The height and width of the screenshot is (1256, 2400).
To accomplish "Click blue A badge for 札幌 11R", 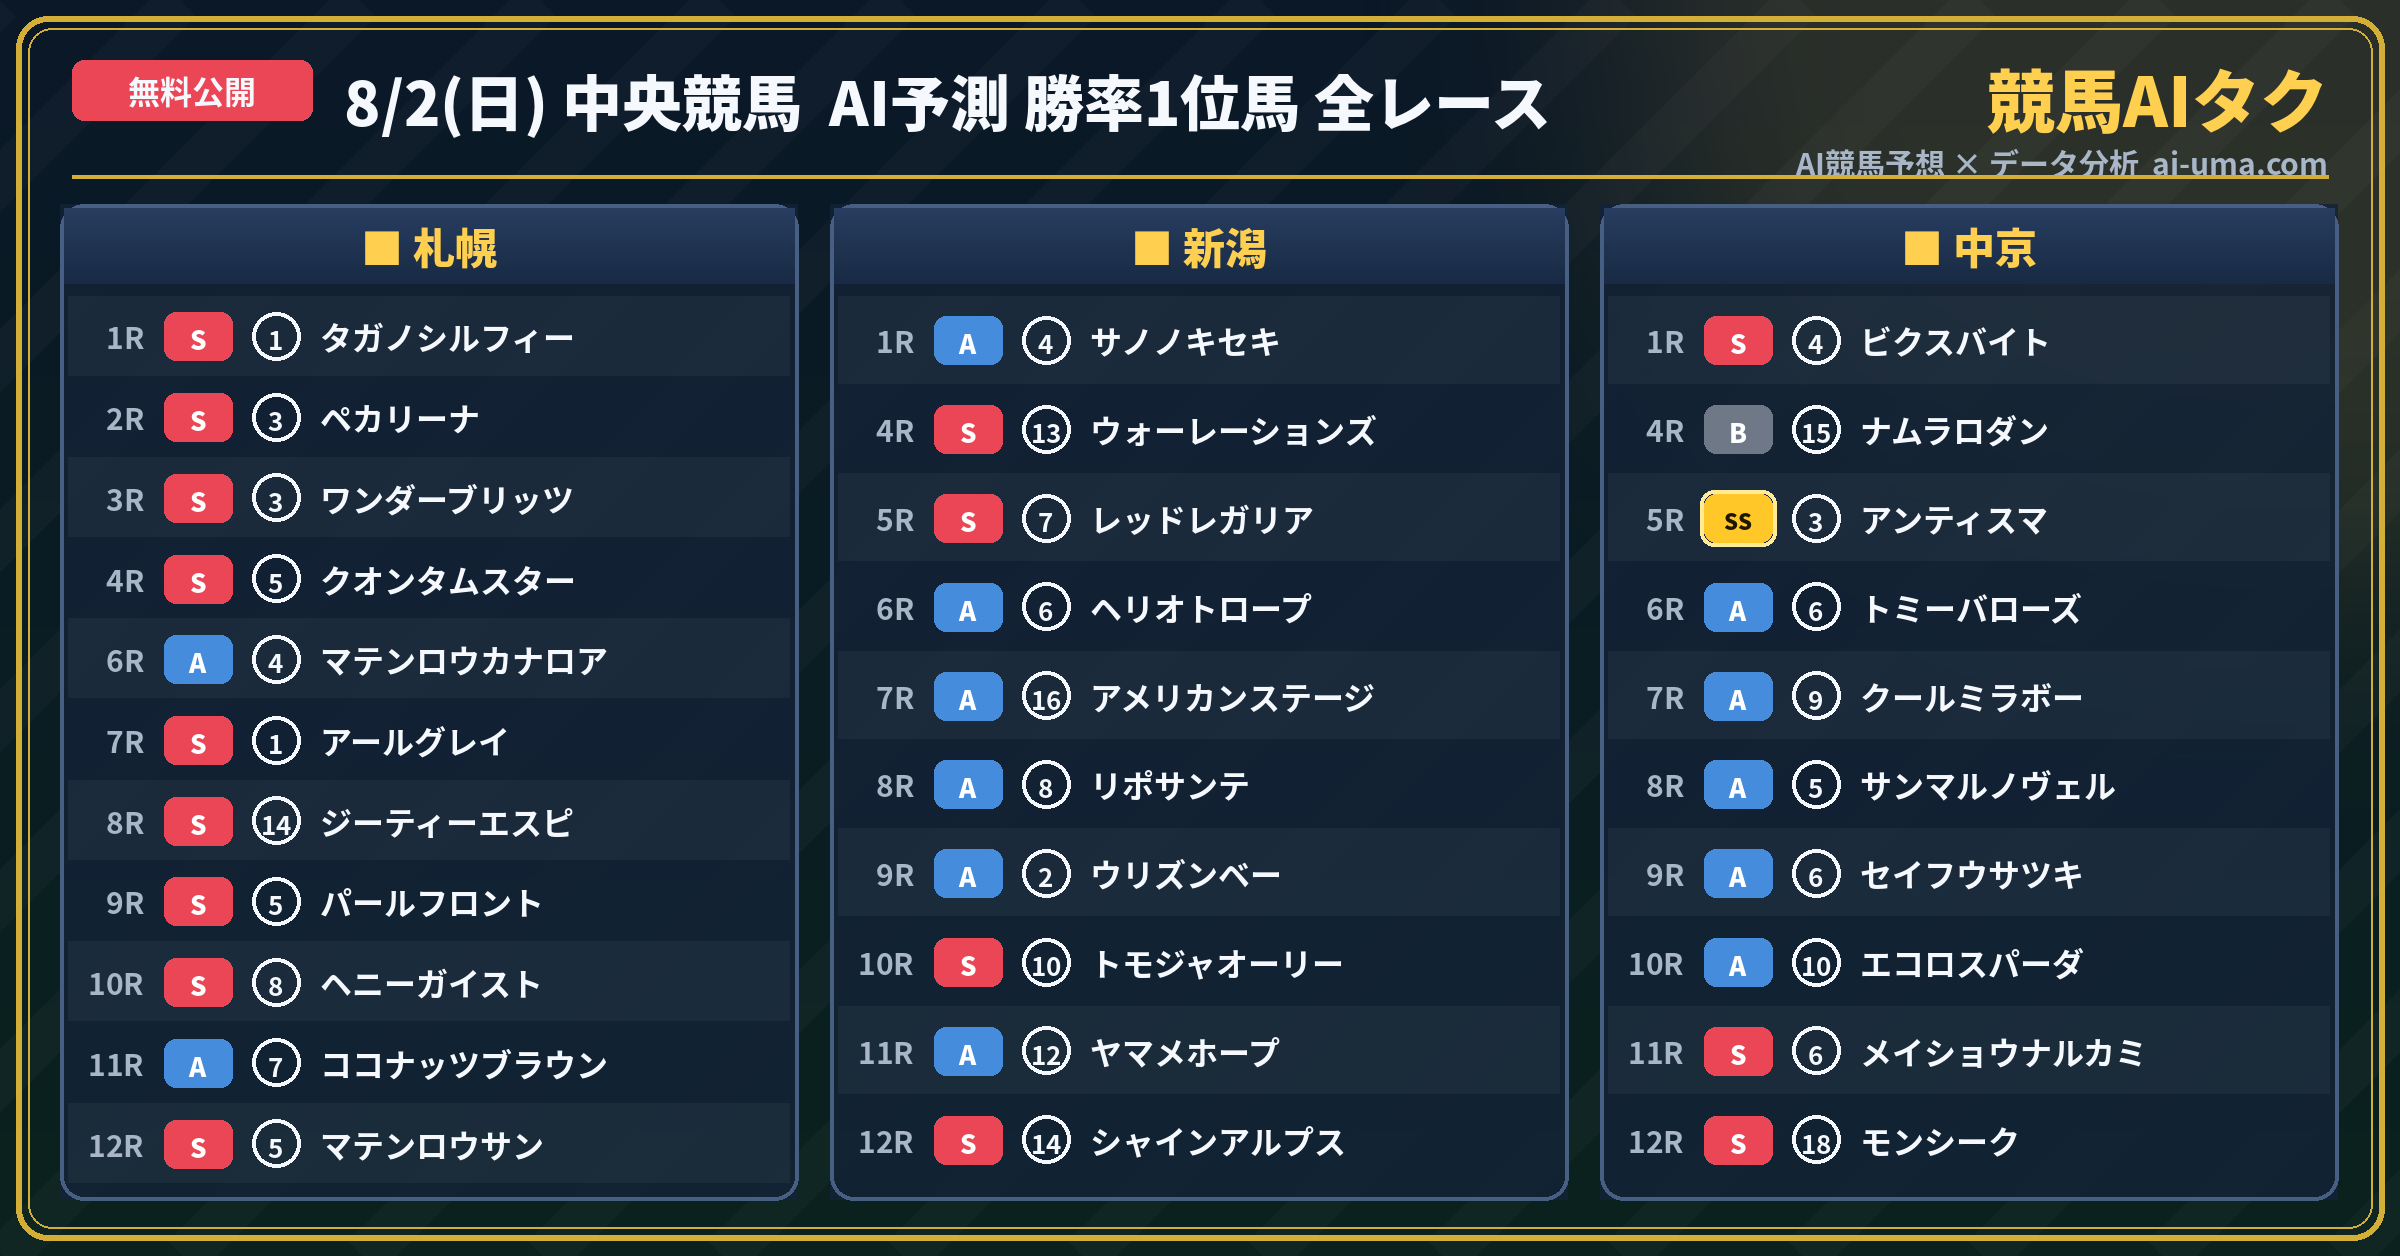I will point(198,1065).
